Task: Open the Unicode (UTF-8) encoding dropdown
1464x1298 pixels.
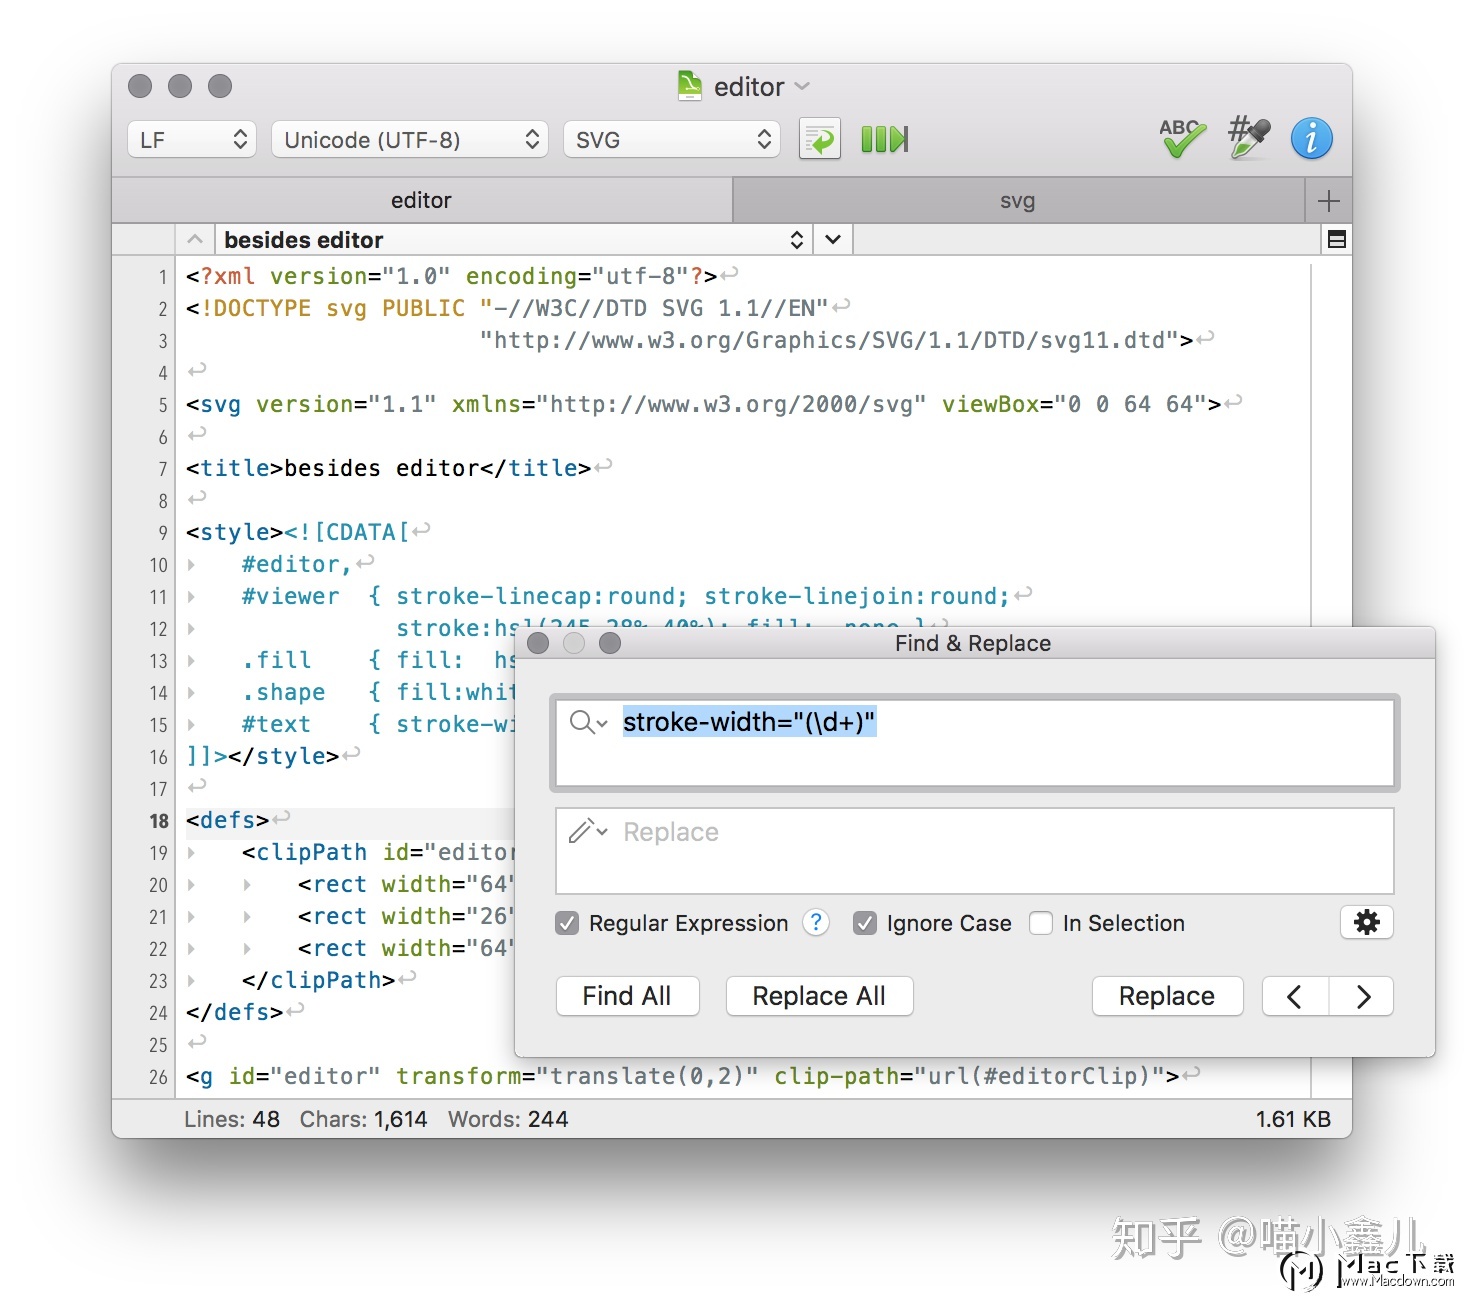Action: [x=408, y=139]
